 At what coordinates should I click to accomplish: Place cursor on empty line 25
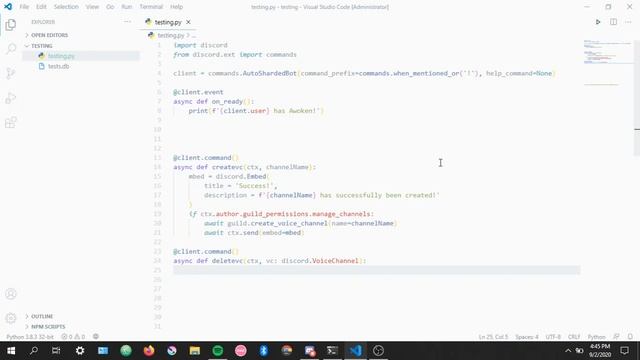tap(376, 270)
